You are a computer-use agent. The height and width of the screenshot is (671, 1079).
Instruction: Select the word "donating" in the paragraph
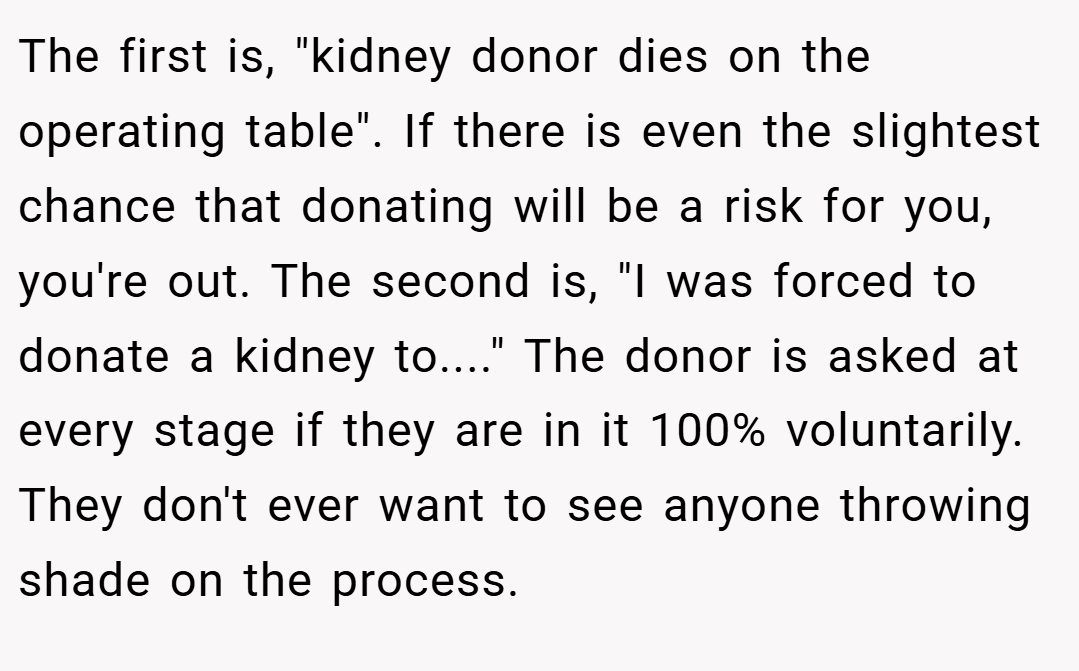tap(397, 206)
